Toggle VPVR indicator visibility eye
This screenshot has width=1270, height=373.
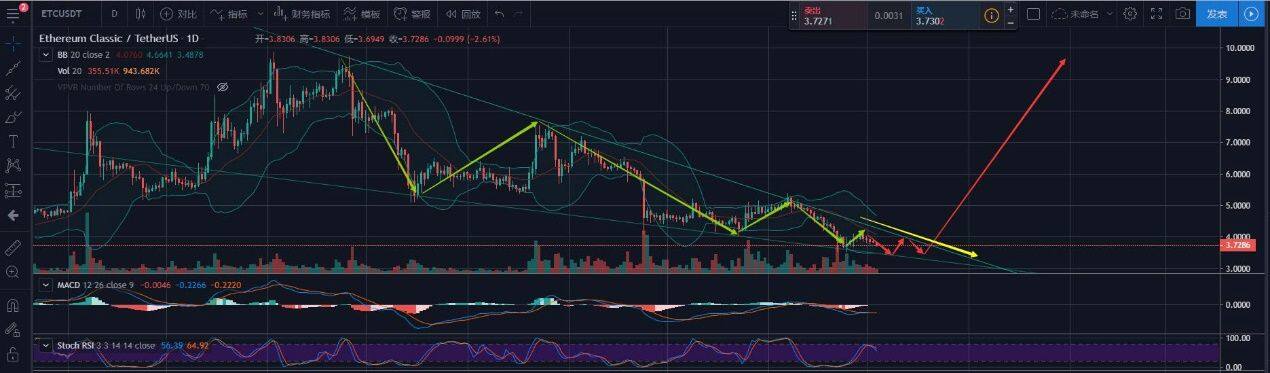click(224, 87)
